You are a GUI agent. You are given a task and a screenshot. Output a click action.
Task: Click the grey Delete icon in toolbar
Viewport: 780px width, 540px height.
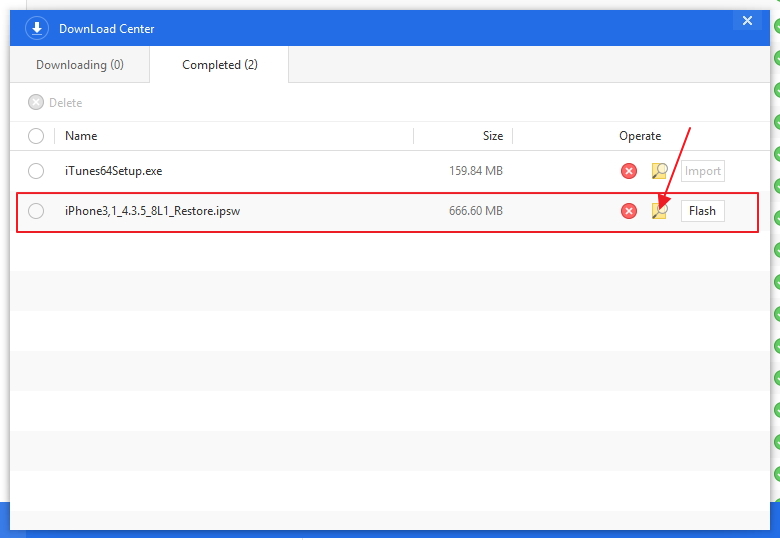tap(36, 102)
